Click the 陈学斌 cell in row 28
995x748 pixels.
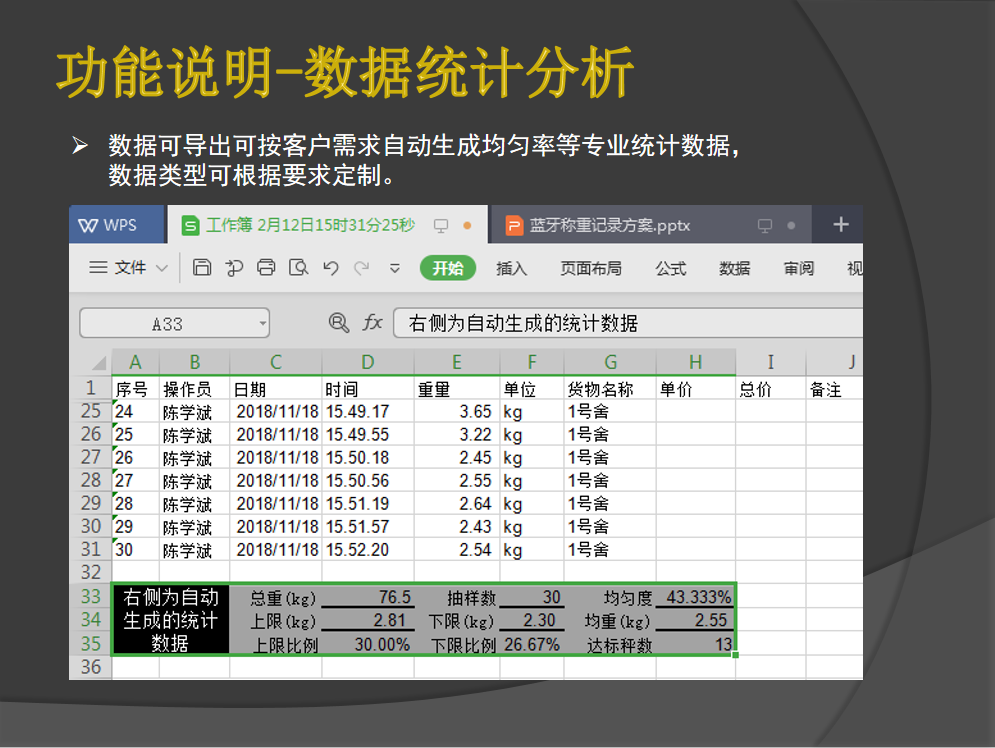pos(194,481)
